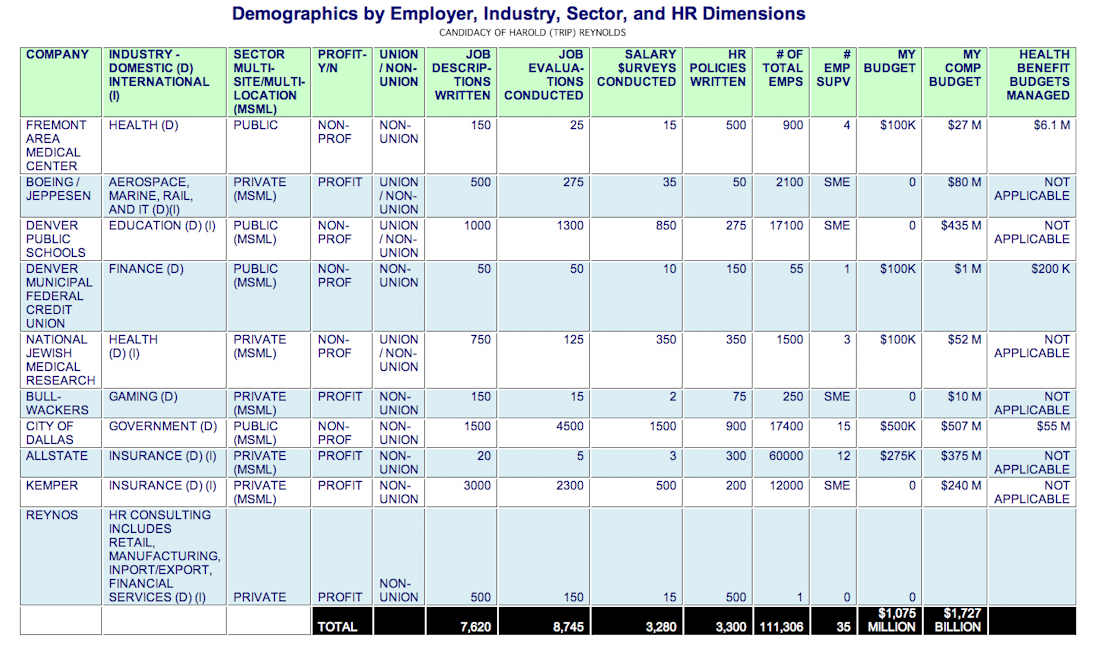Click the FREMONT AREA MEDICAL CENTER company cell
The height and width of the screenshot is (645, 1100).
tap(61, 145)
